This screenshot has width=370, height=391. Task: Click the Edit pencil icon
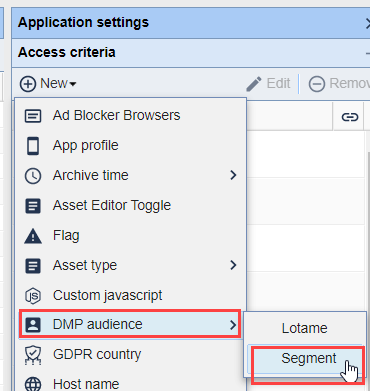point(254,84)
